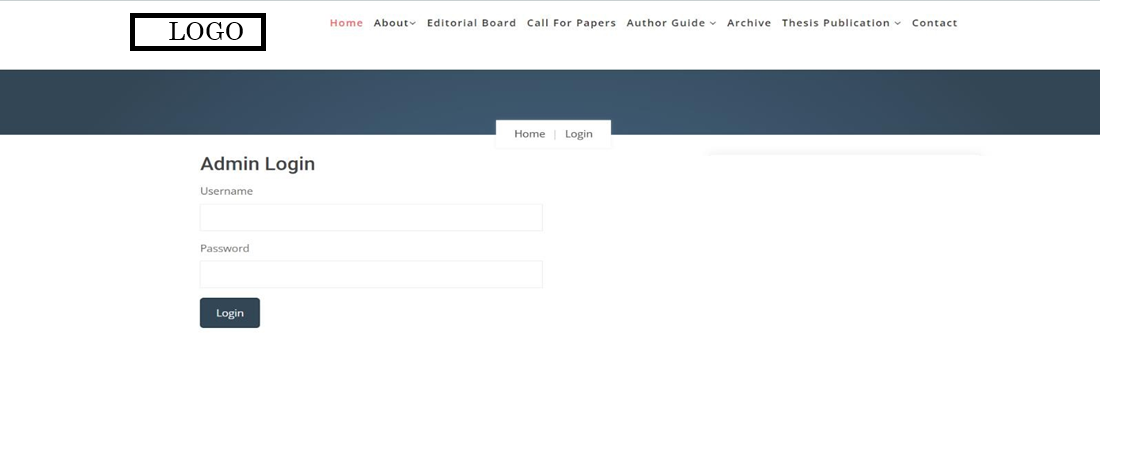This screenshot has width=1142, height=458.
Task: Open the Archive page
Action: point(749,23)
